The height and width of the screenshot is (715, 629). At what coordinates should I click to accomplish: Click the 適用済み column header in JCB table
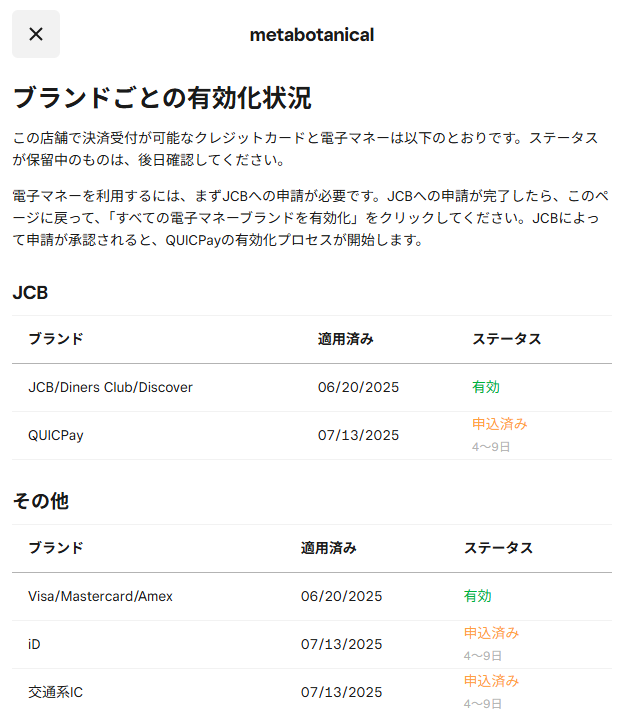point(346,339)
